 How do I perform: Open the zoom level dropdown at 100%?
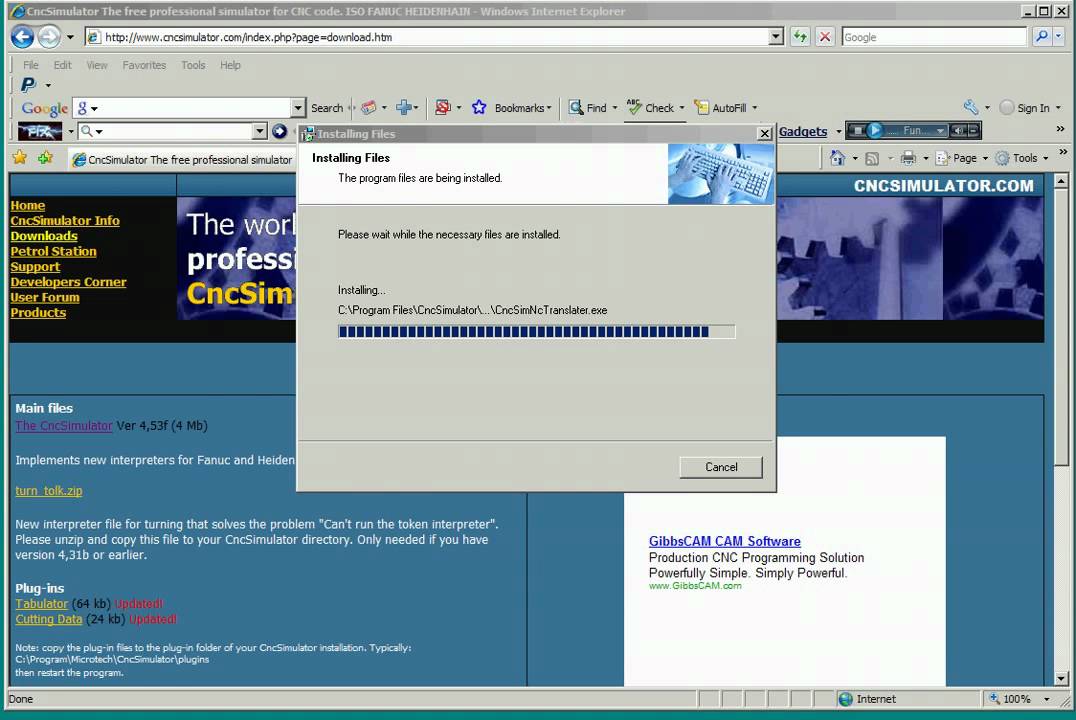(1047, 699)
